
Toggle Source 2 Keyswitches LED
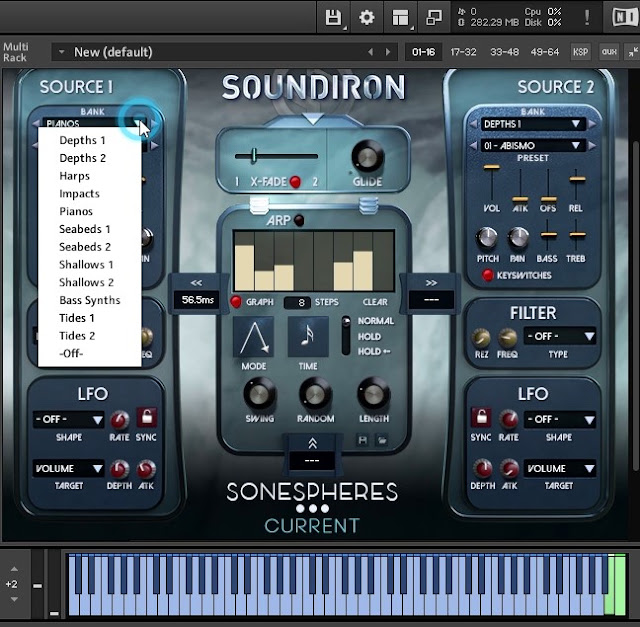pyautogui.click(x=487, y=275)
